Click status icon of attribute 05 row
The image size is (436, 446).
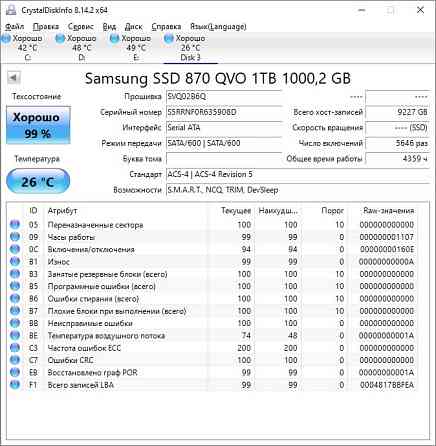coord(15,225)
